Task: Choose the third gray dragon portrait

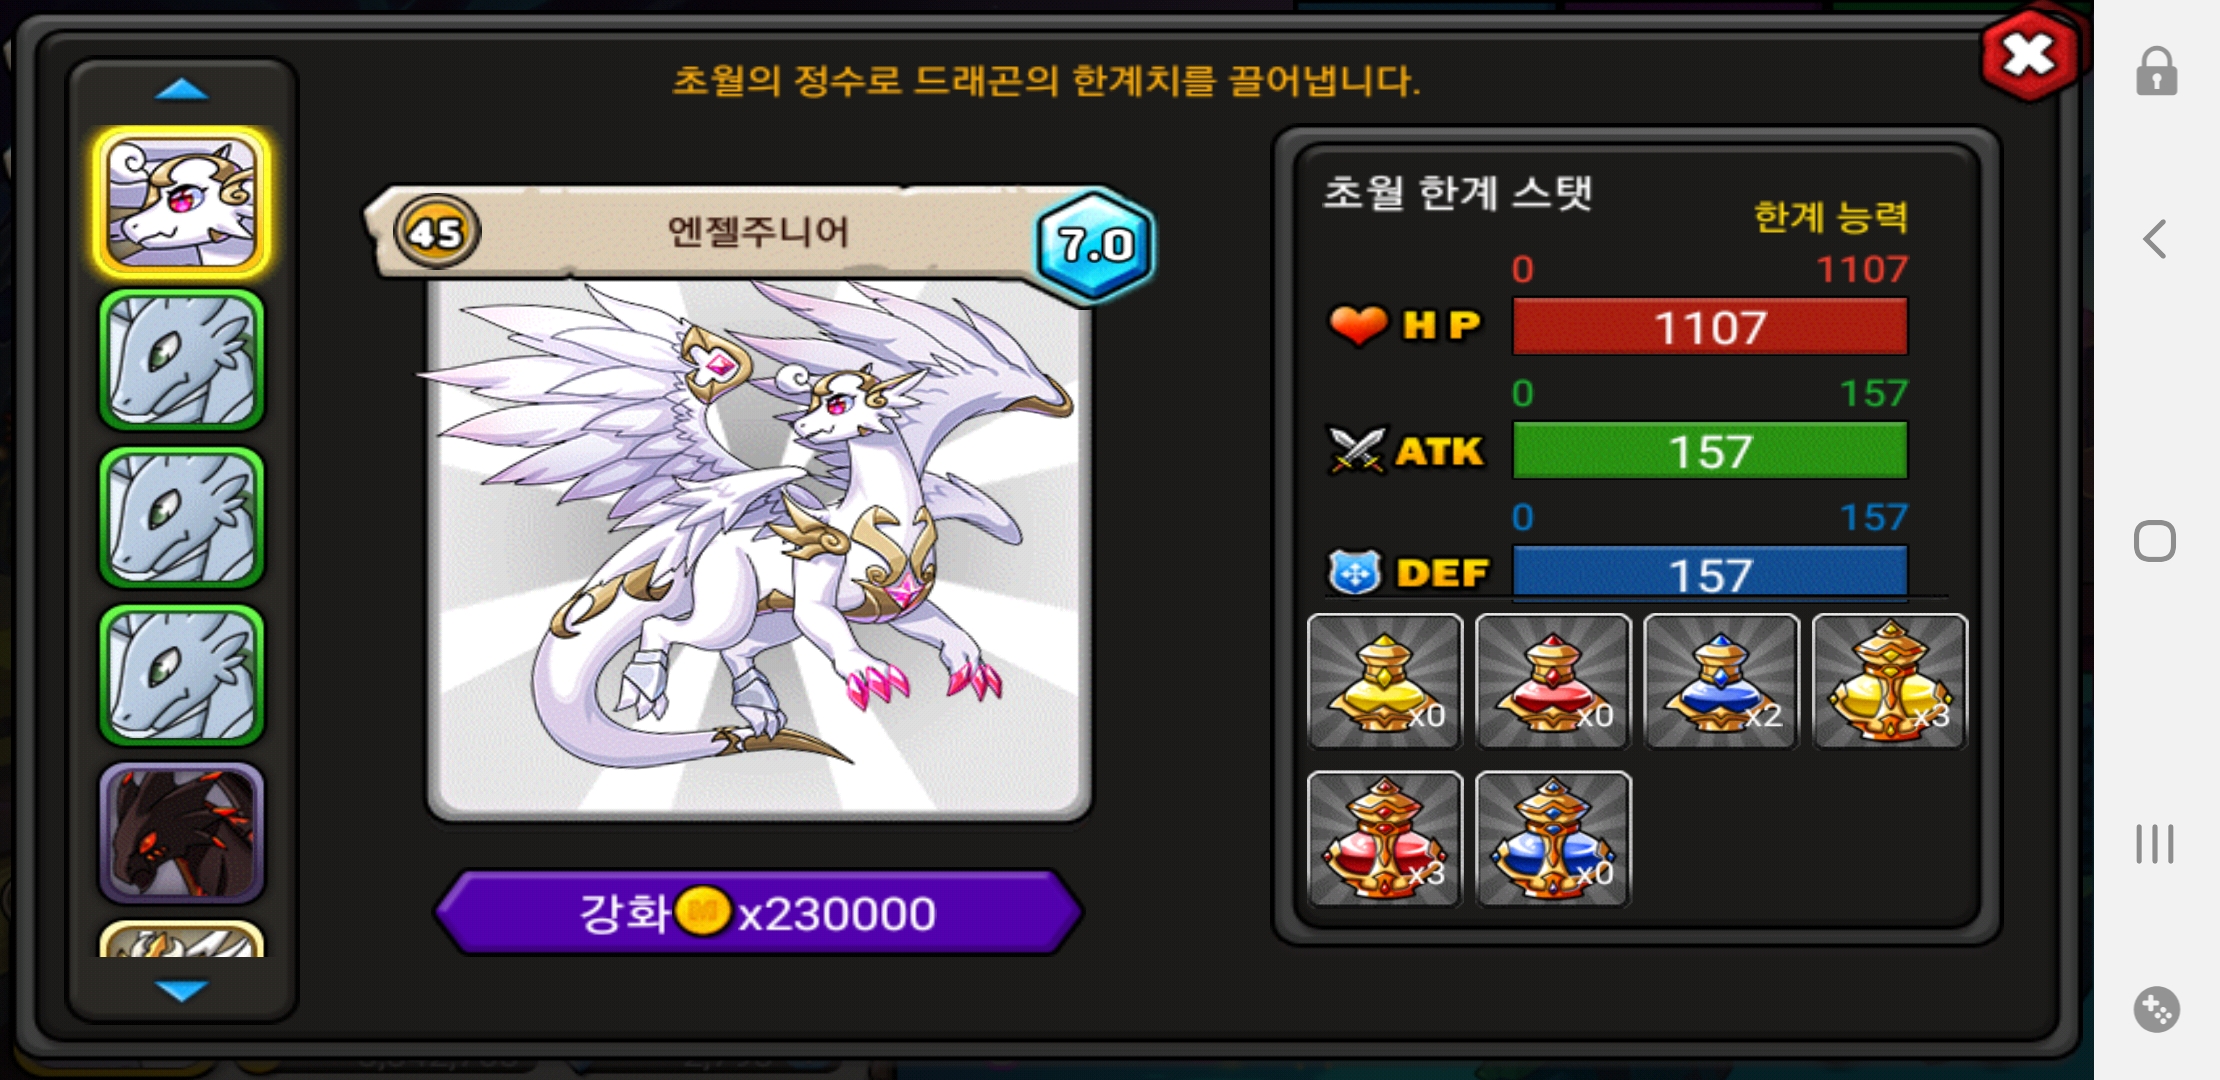Action: coord(182,676)
